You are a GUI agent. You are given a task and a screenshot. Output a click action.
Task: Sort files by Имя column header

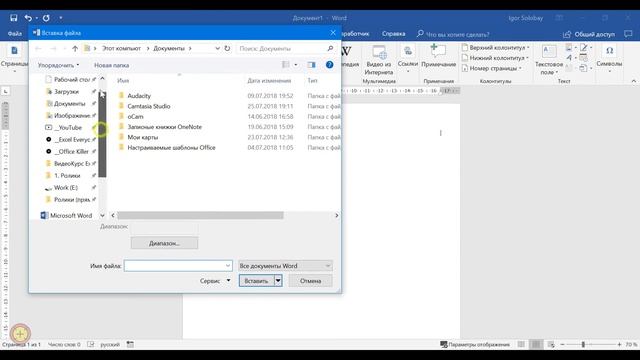coord(123,81)
